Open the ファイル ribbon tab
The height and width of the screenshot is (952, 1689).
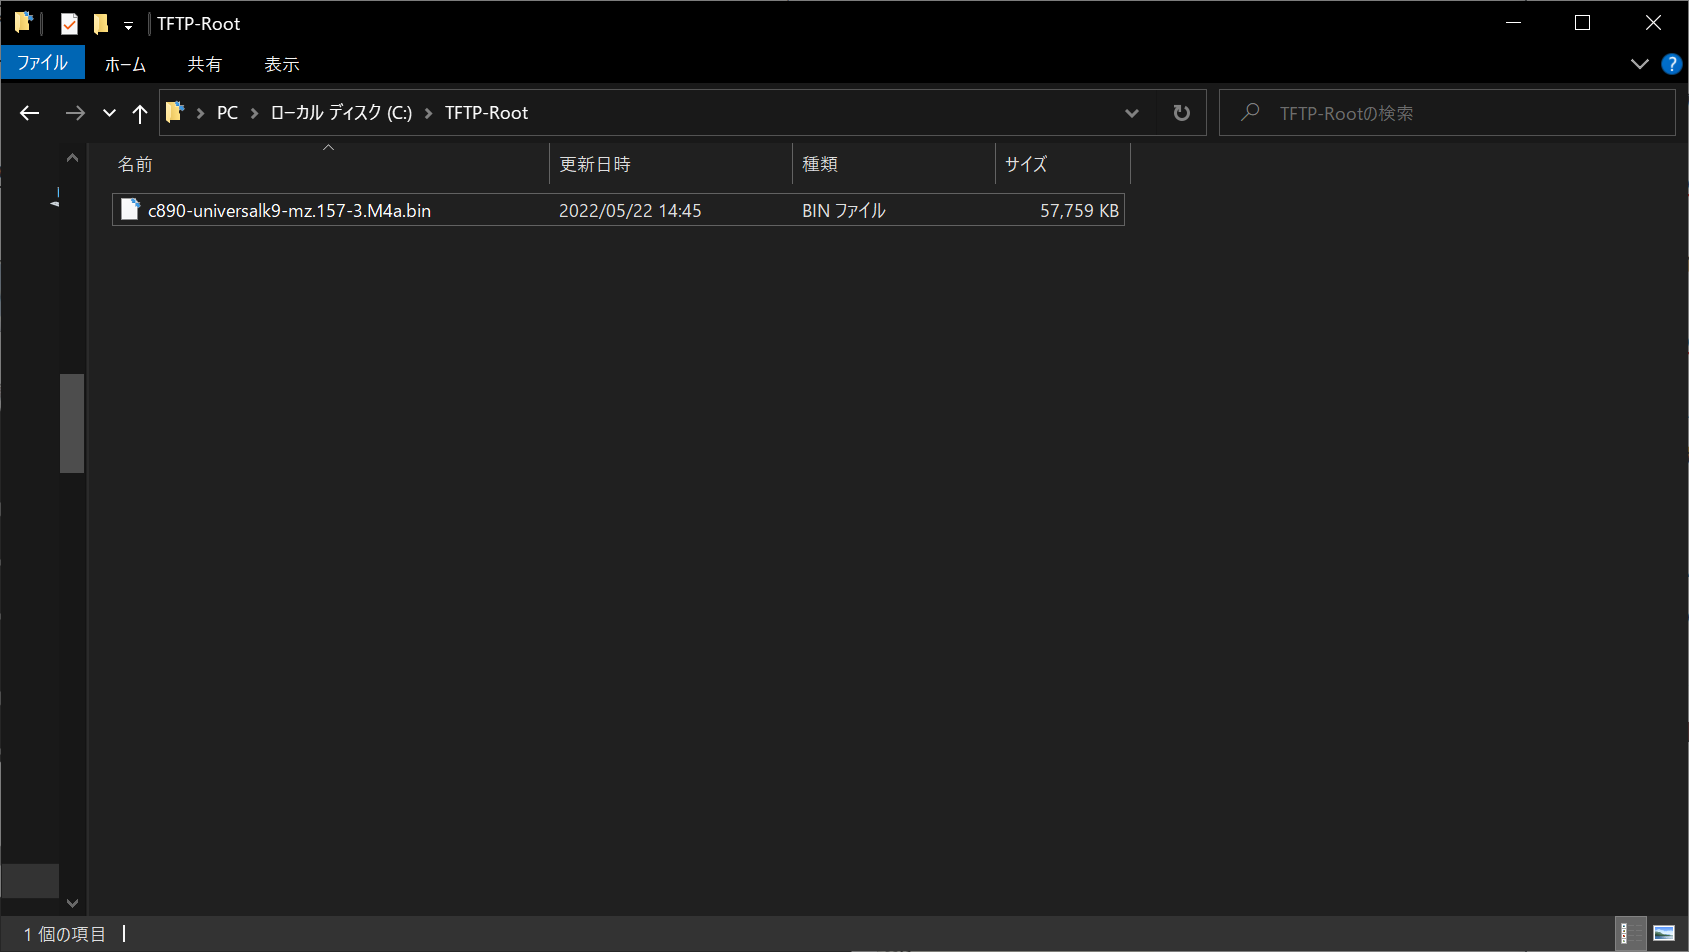tap(43, 63)
